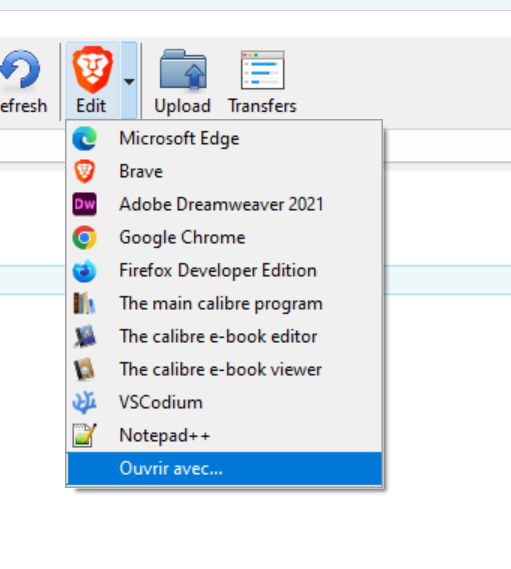Select The main calibre program entry
Screen dimensions: 511x569
pos(224,304)
